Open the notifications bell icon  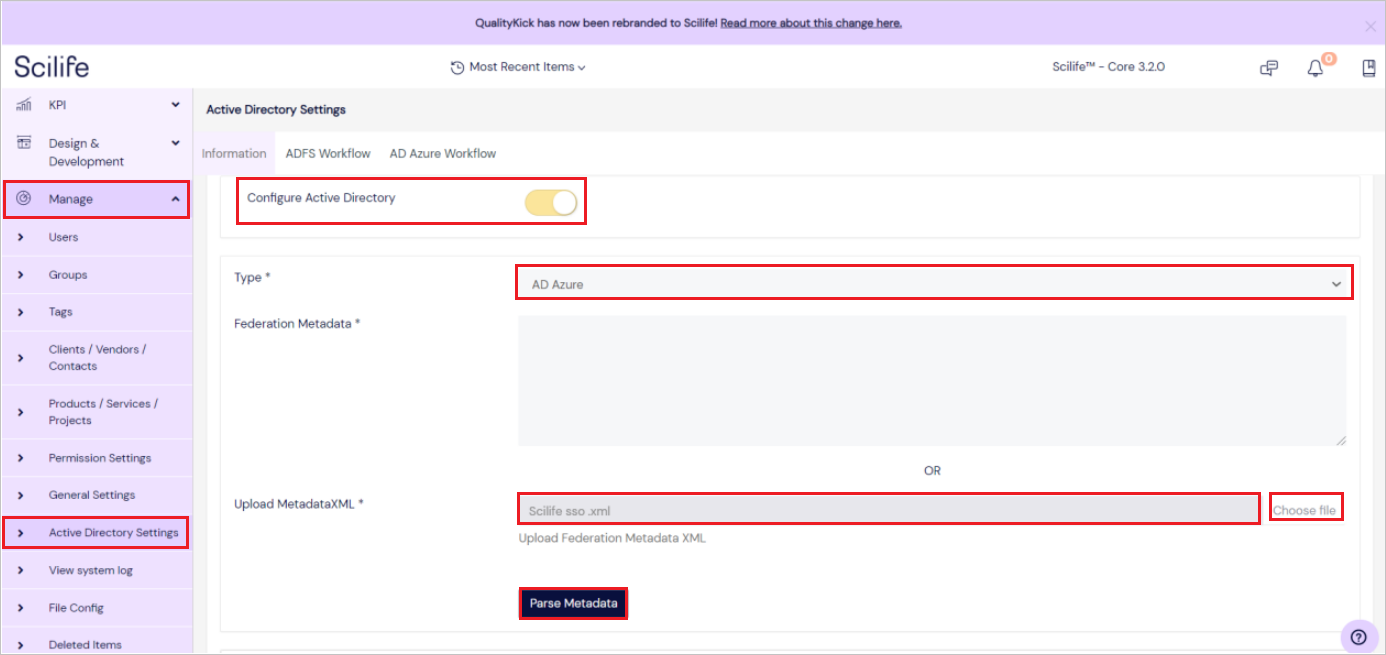tap(1315, 67)
